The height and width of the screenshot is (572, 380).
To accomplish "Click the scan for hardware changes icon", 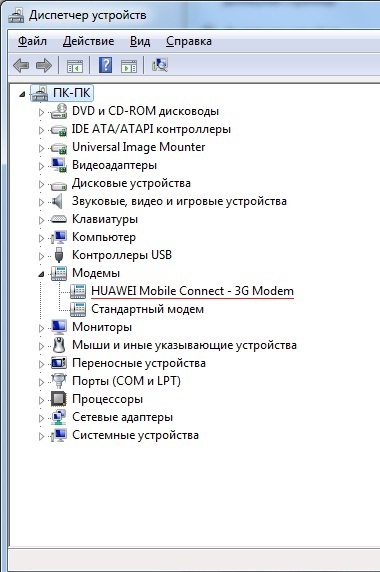I will (160, 65).
